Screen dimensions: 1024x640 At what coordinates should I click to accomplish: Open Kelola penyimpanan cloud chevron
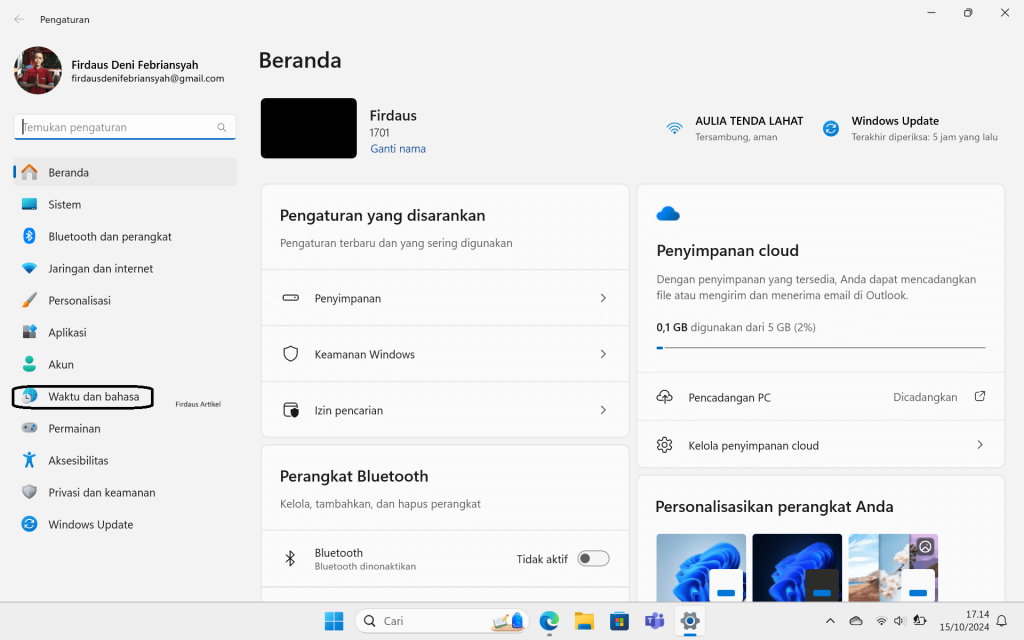coord(980,445)
